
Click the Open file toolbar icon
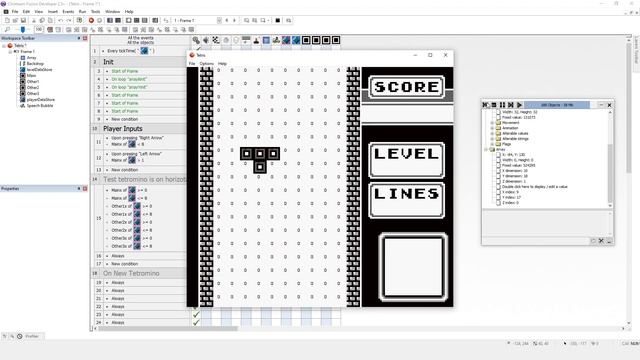coord(15,20)
